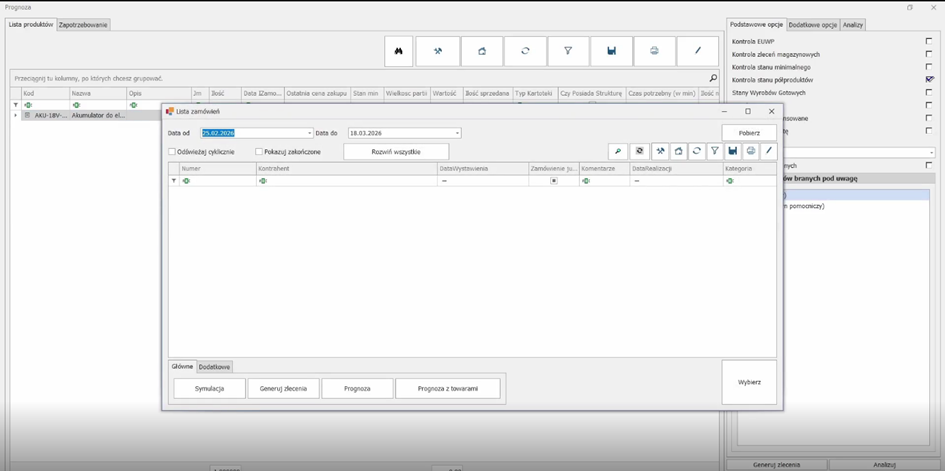Click the key icon in Lista zamówień toolbar

coord(619,152)
